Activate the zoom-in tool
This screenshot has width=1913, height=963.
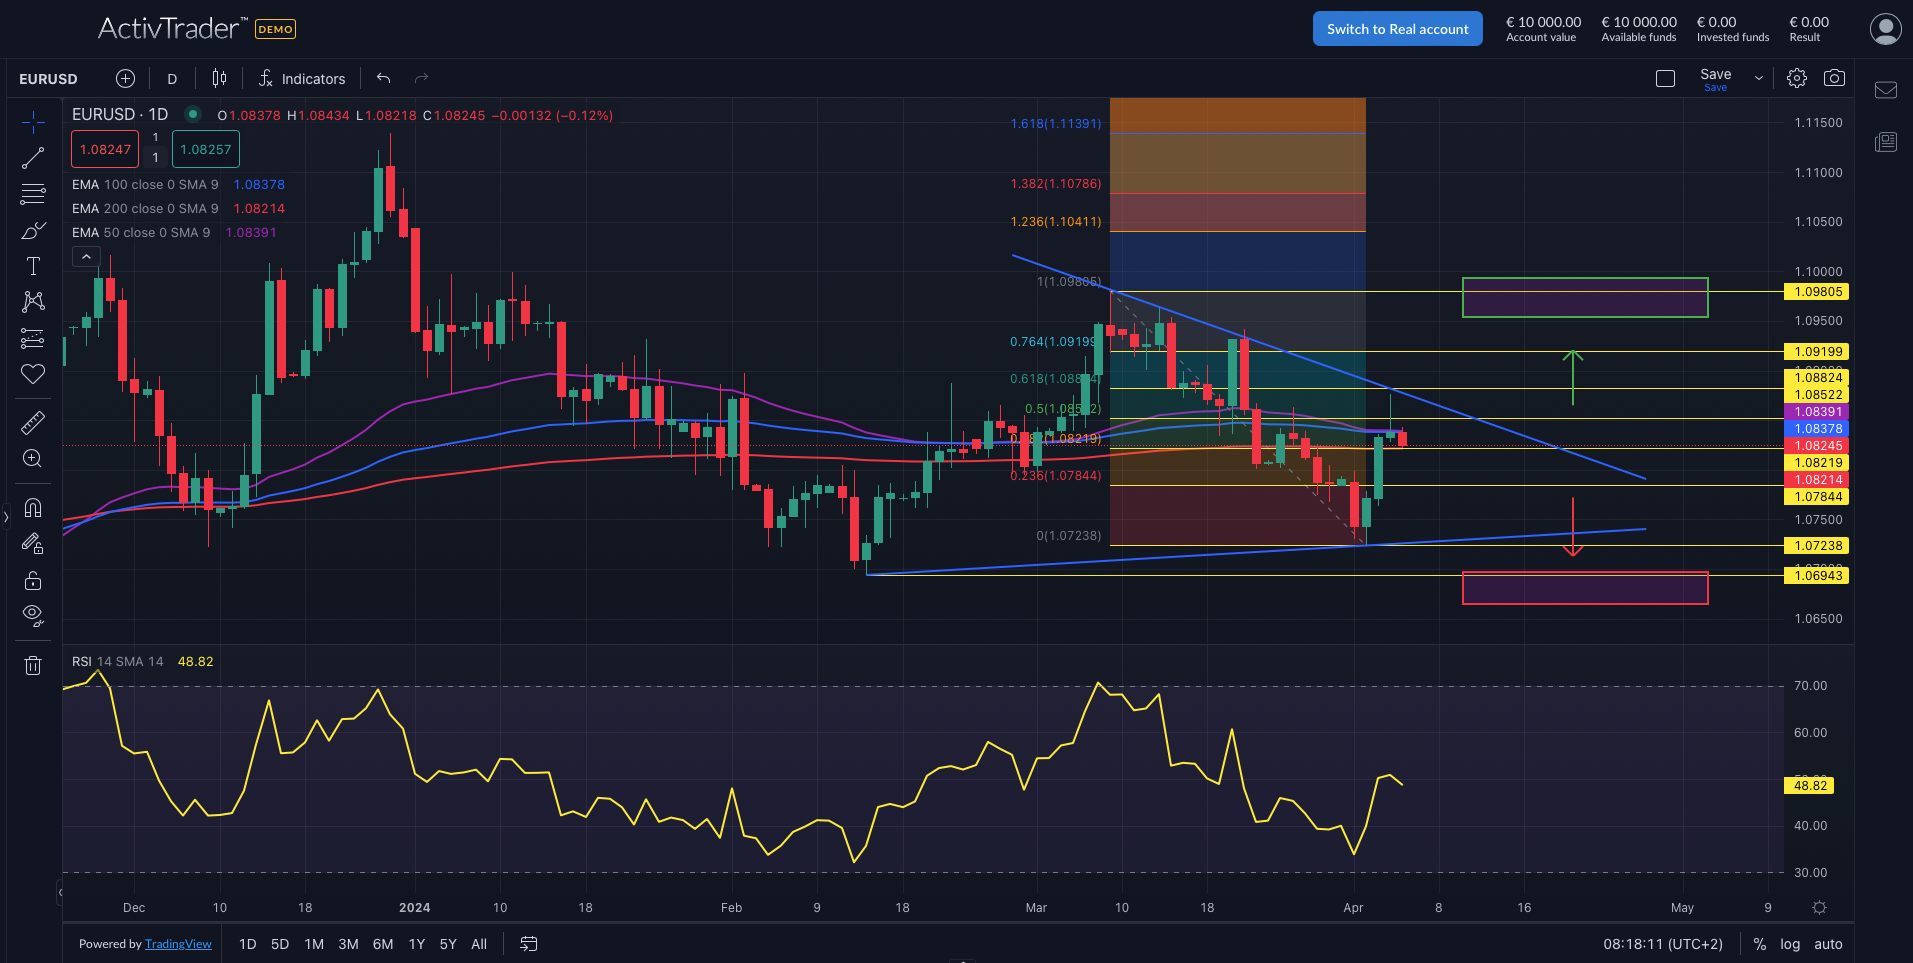[33, 458]
